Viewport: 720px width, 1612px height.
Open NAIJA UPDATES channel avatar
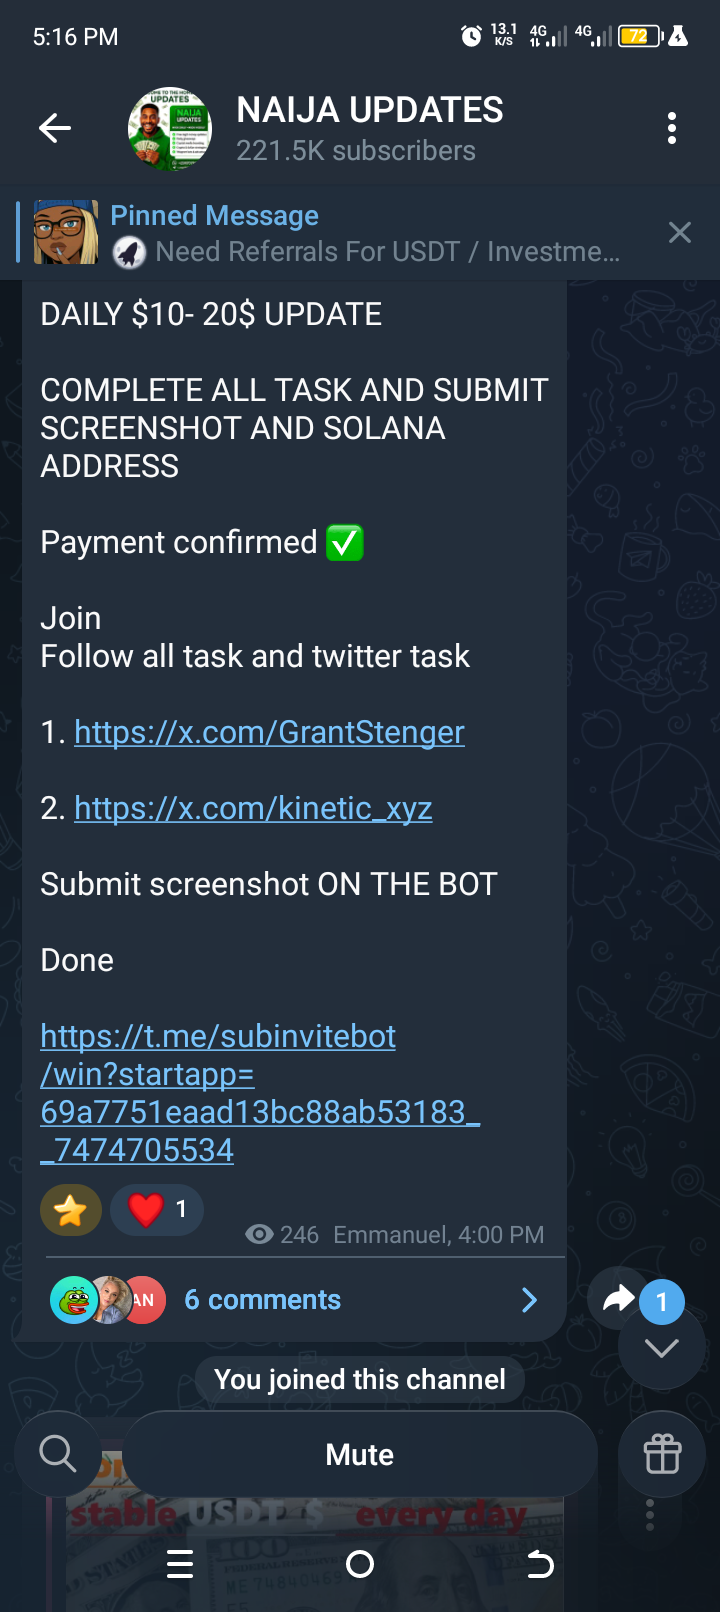point(170,128)
